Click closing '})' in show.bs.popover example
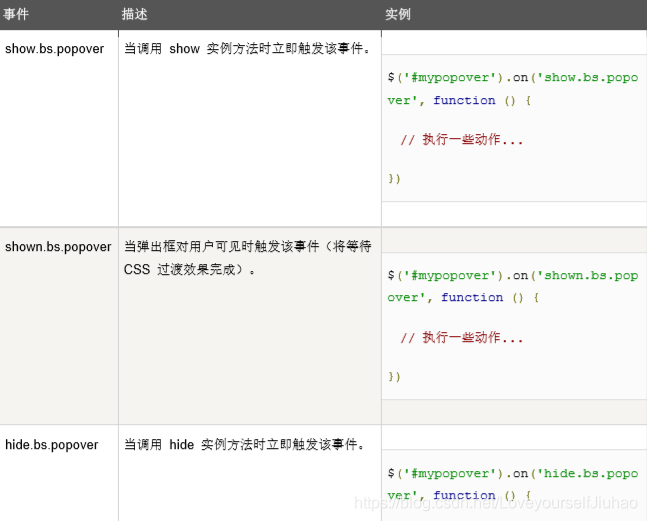647x521 pixels. point(394,179)
